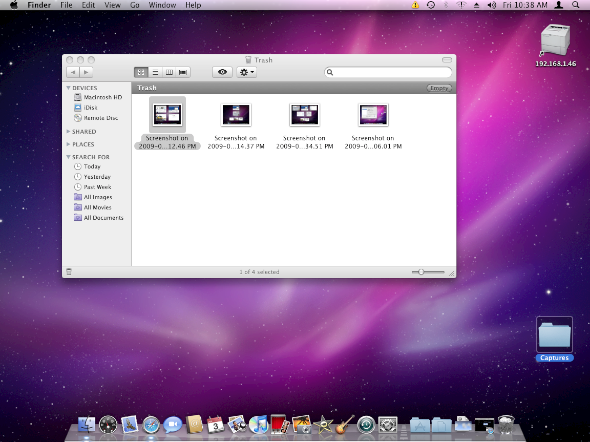The image size is (590, 442).
Task: Open Photo Booth from the Dock
Action: (280, 425)
